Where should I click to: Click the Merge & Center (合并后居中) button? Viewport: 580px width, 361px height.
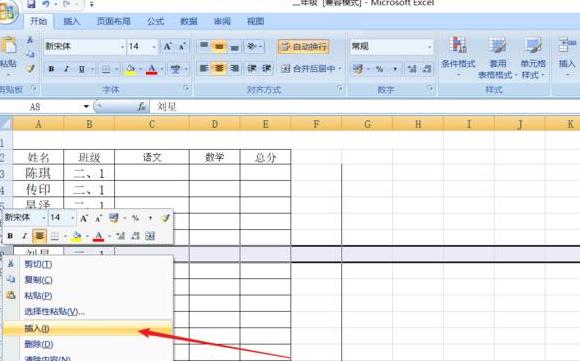pos(310,68)
